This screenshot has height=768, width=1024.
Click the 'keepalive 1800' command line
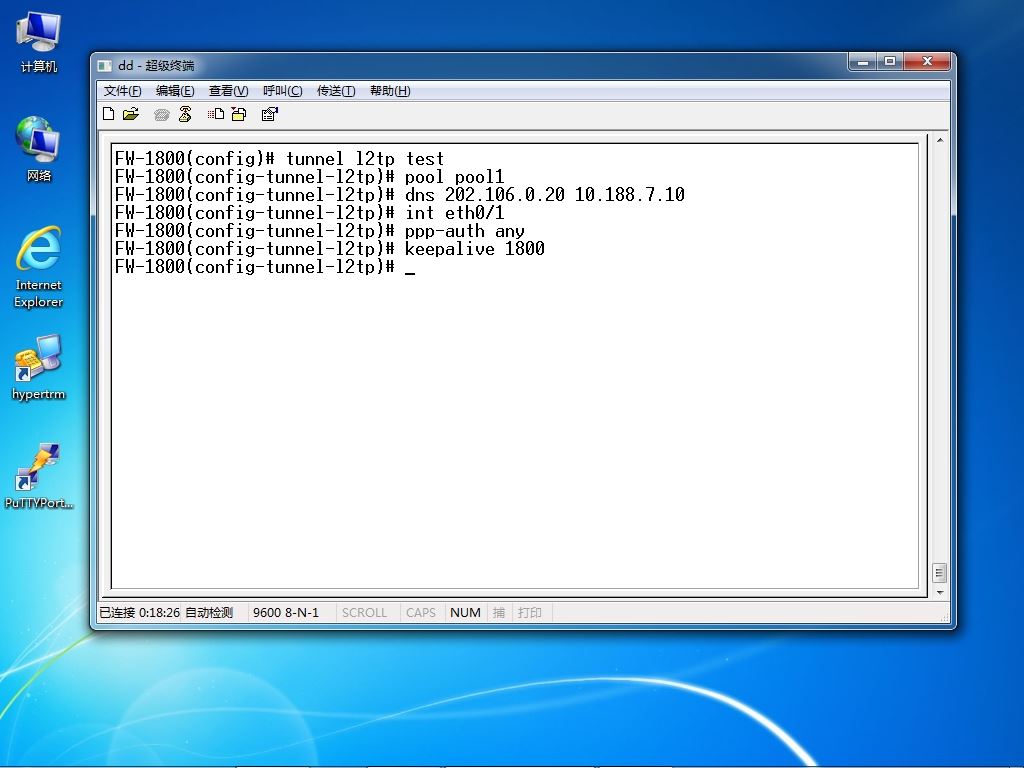click(330, 249)
